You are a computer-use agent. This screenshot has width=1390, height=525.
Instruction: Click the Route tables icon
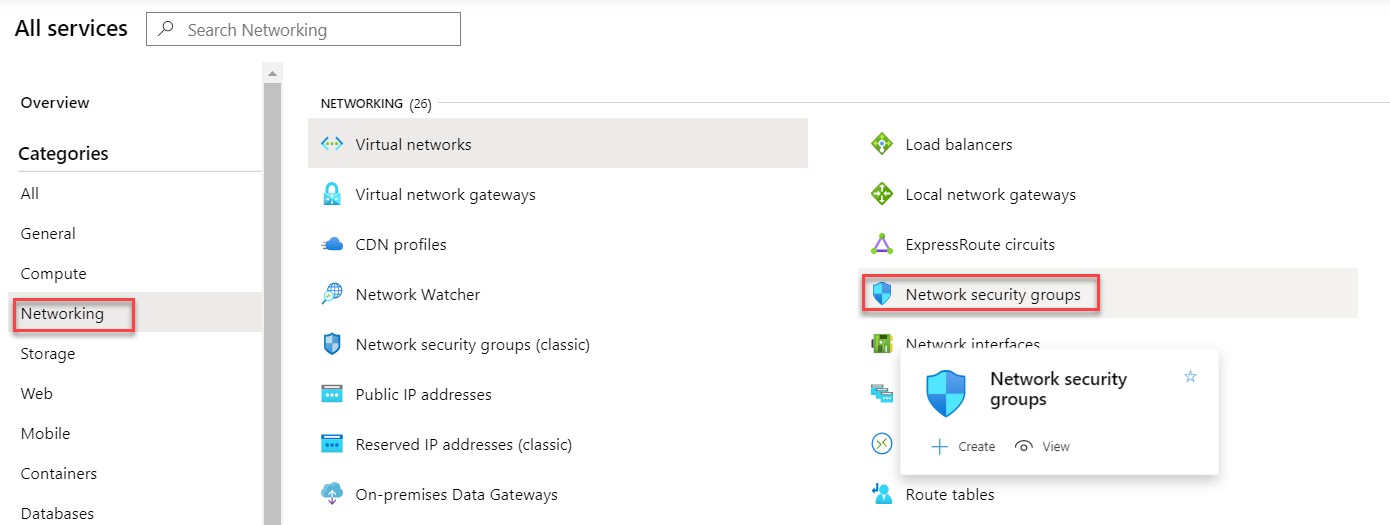click(881, 494)
